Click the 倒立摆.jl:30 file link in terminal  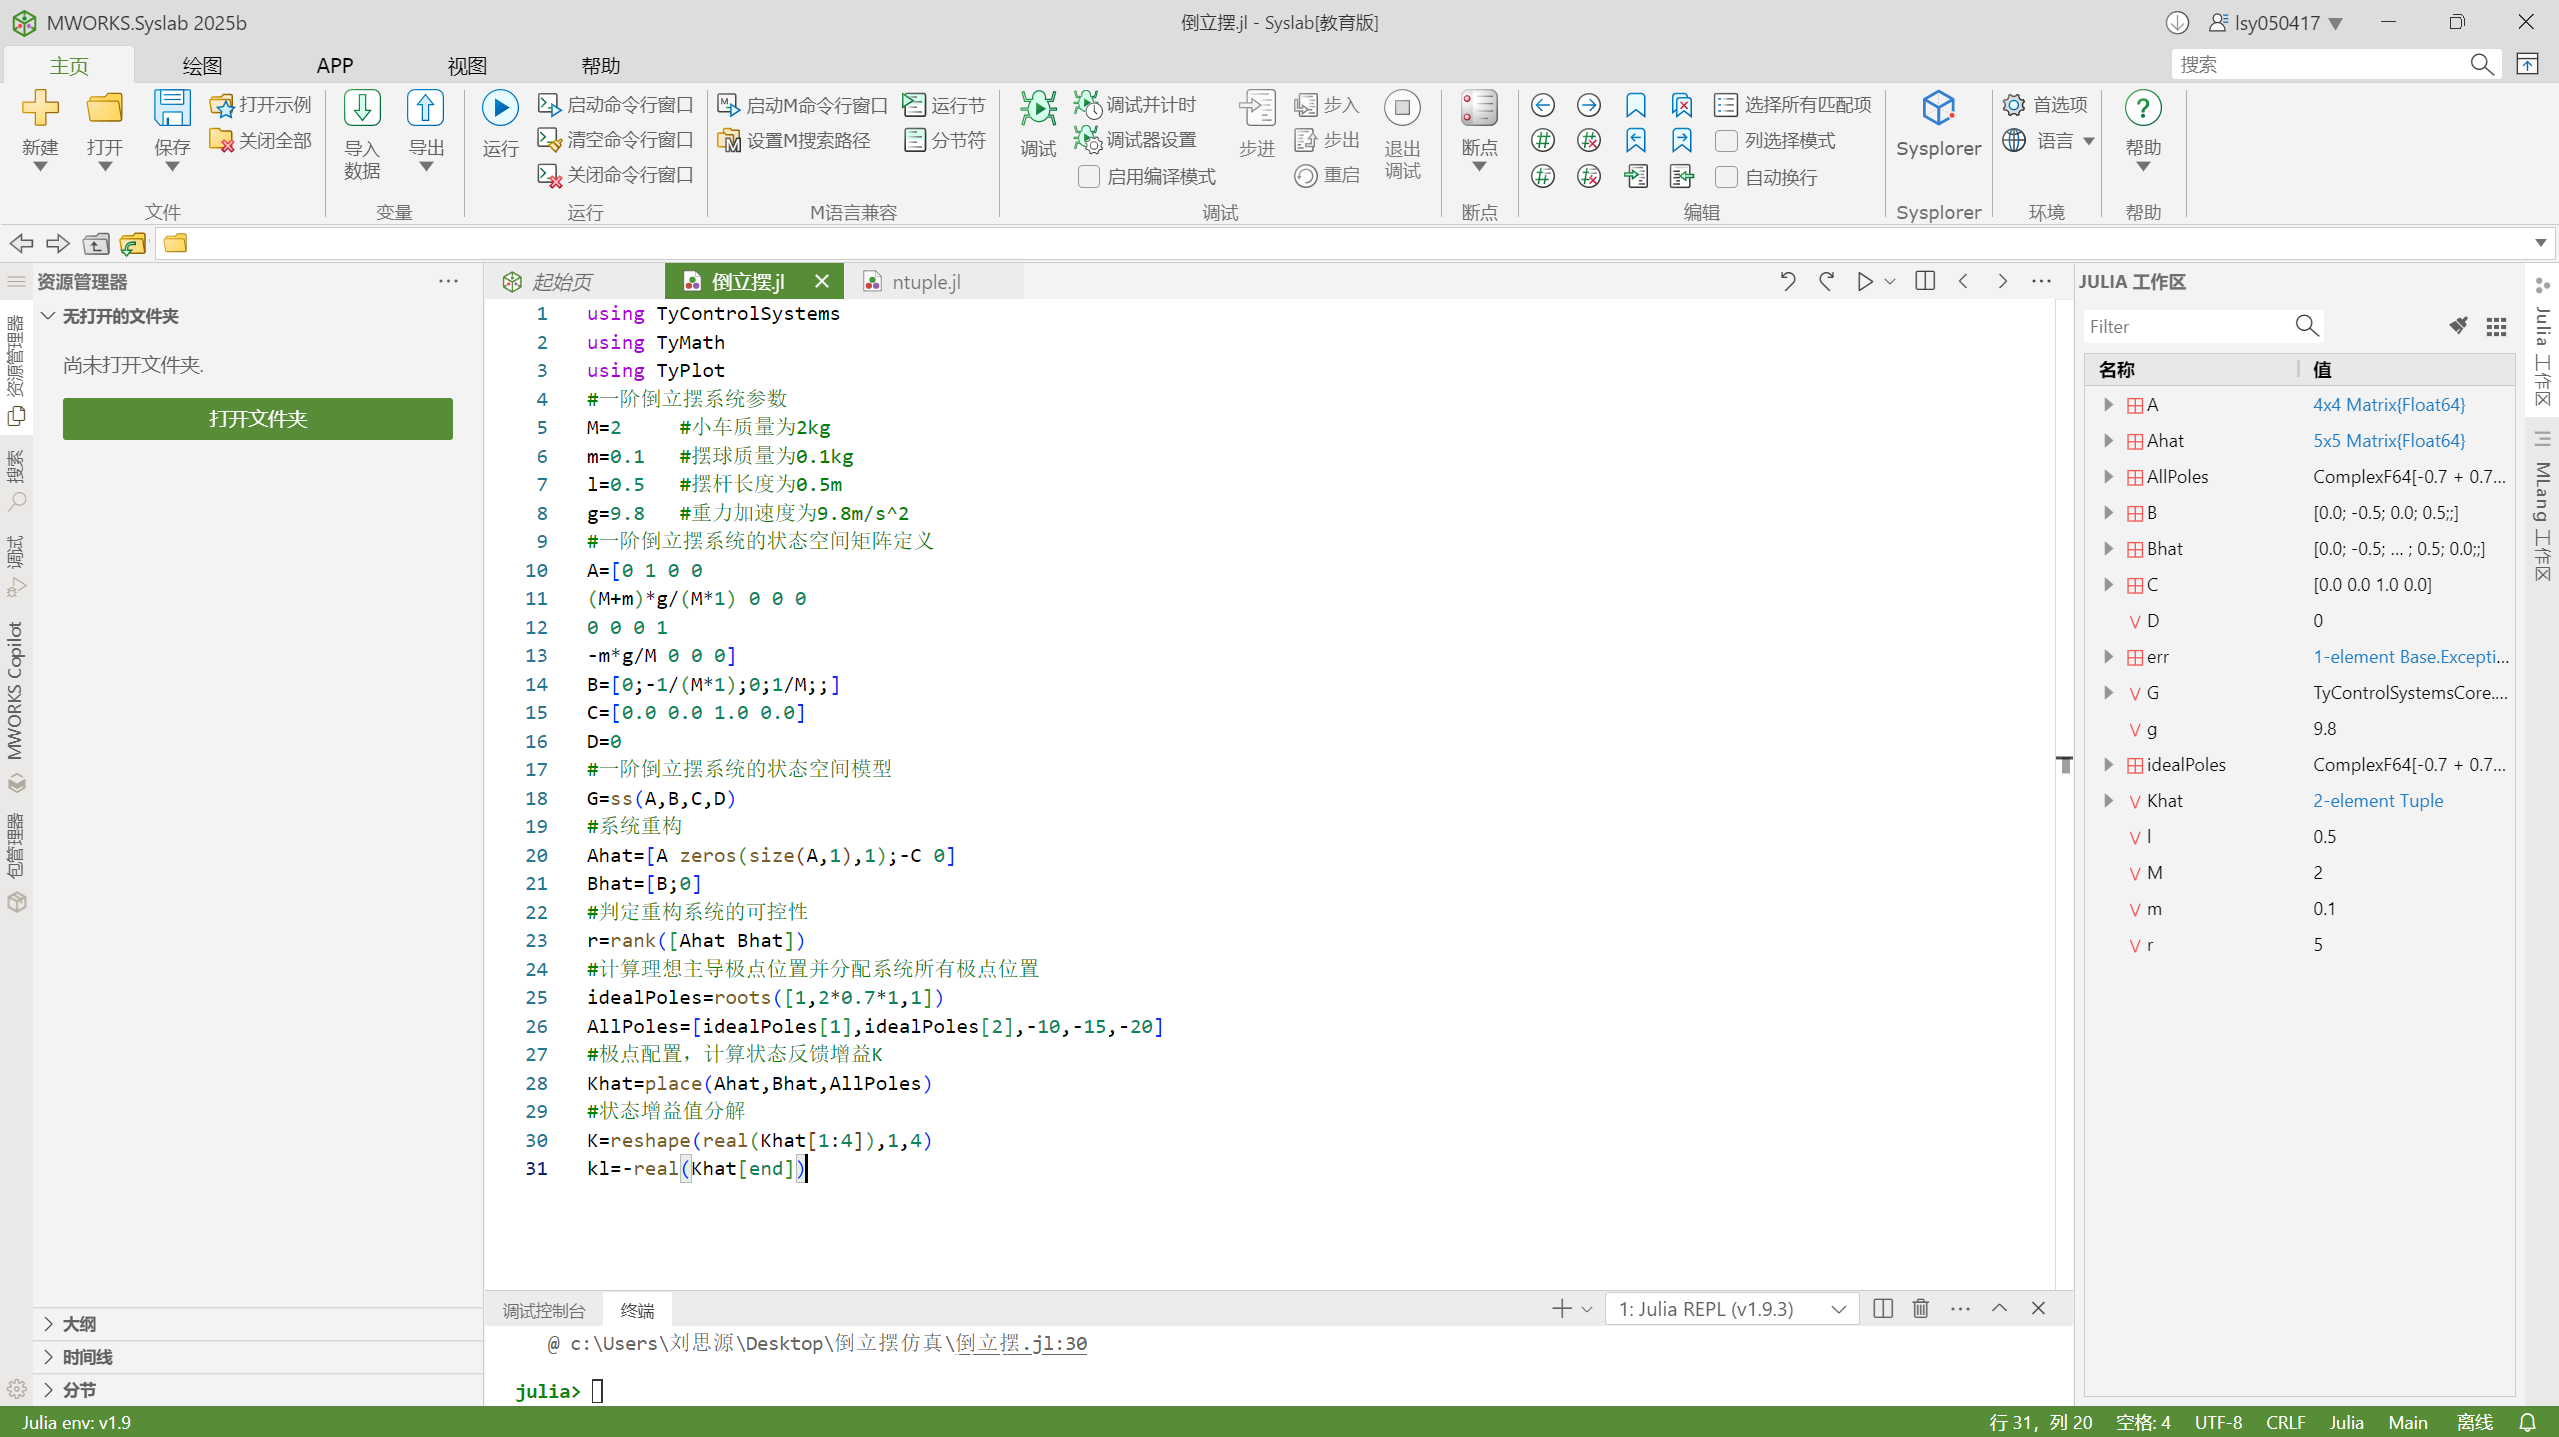pos(1021,1343)
